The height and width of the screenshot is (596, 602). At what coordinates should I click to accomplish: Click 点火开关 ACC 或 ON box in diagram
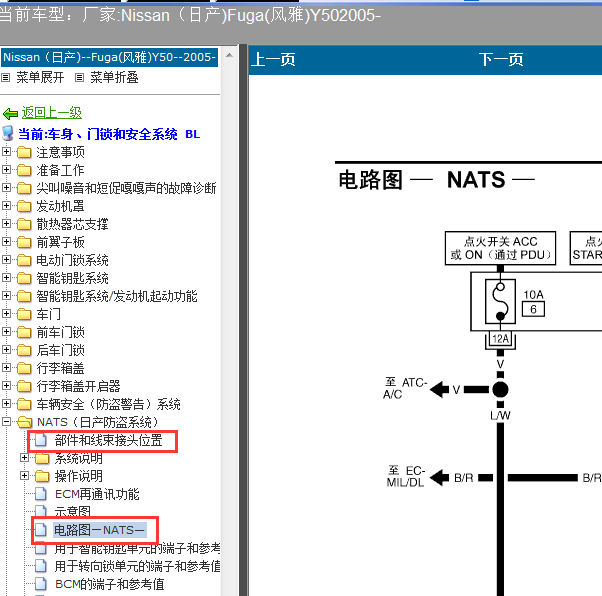point(500,248)
